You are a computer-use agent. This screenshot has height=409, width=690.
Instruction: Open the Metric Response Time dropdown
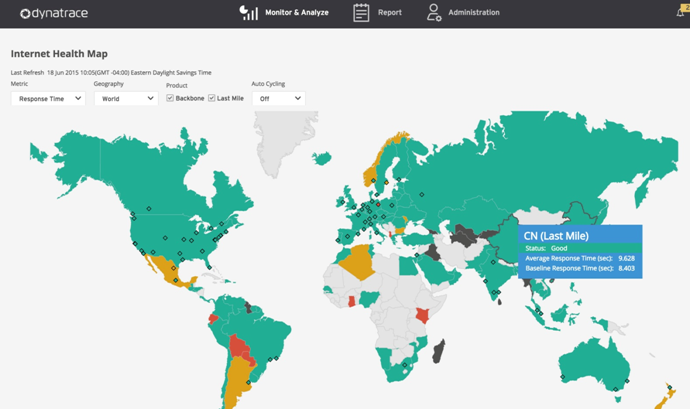pyautogui.click(x=47, y=99)
